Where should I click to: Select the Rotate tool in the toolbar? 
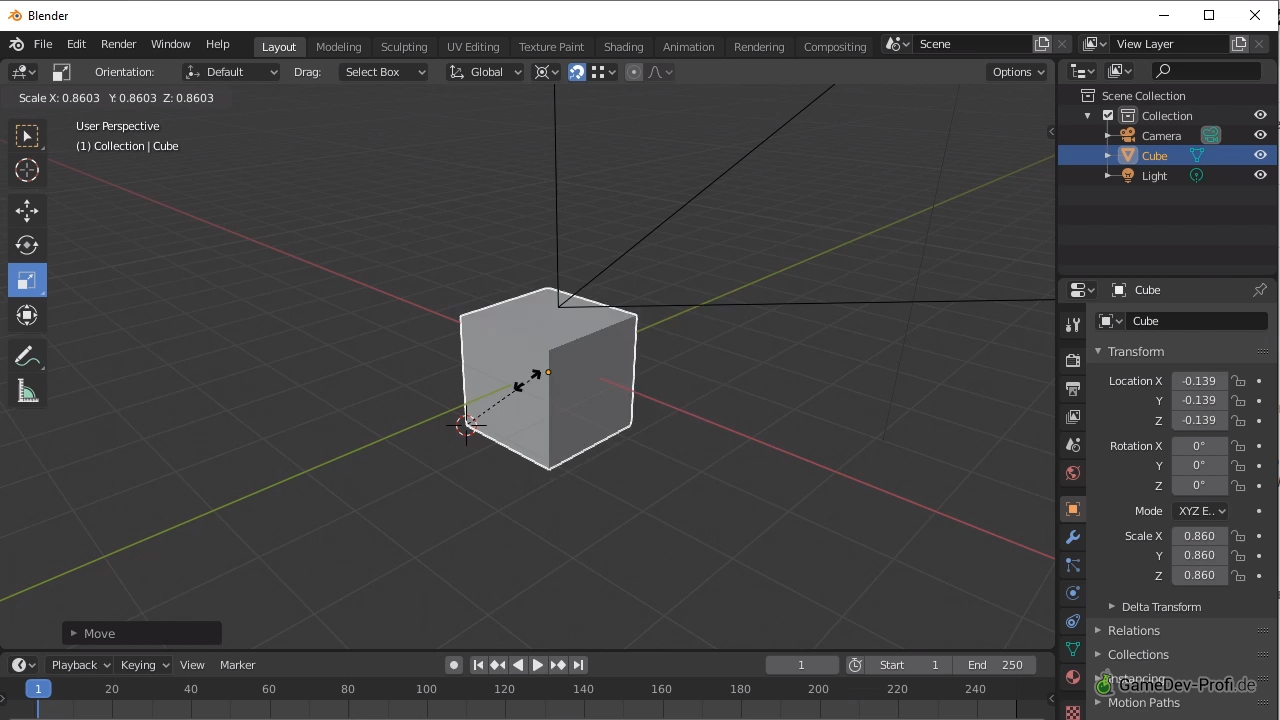pos(27,245)
